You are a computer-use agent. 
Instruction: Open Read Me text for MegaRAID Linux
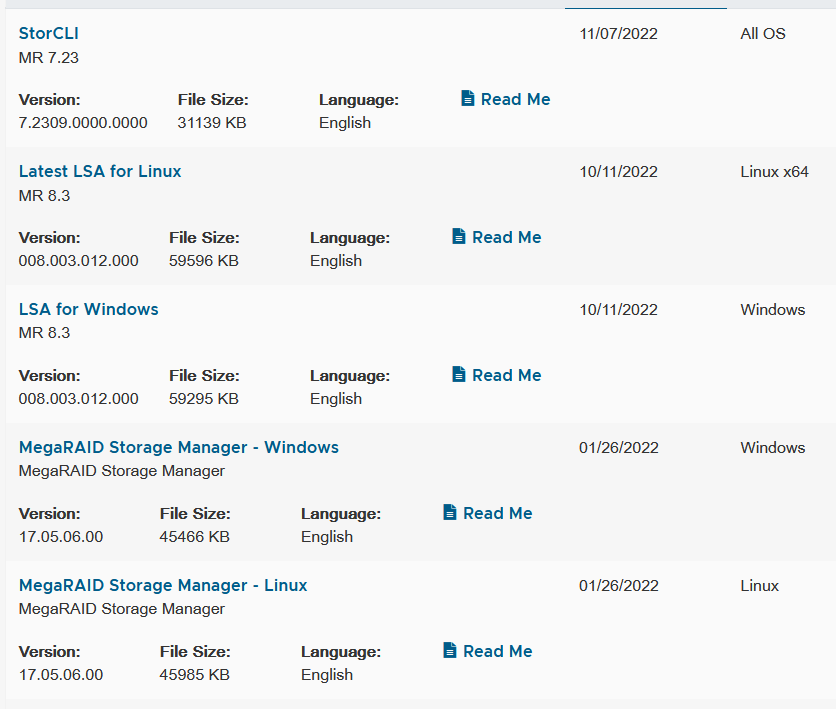click(497, 651)
